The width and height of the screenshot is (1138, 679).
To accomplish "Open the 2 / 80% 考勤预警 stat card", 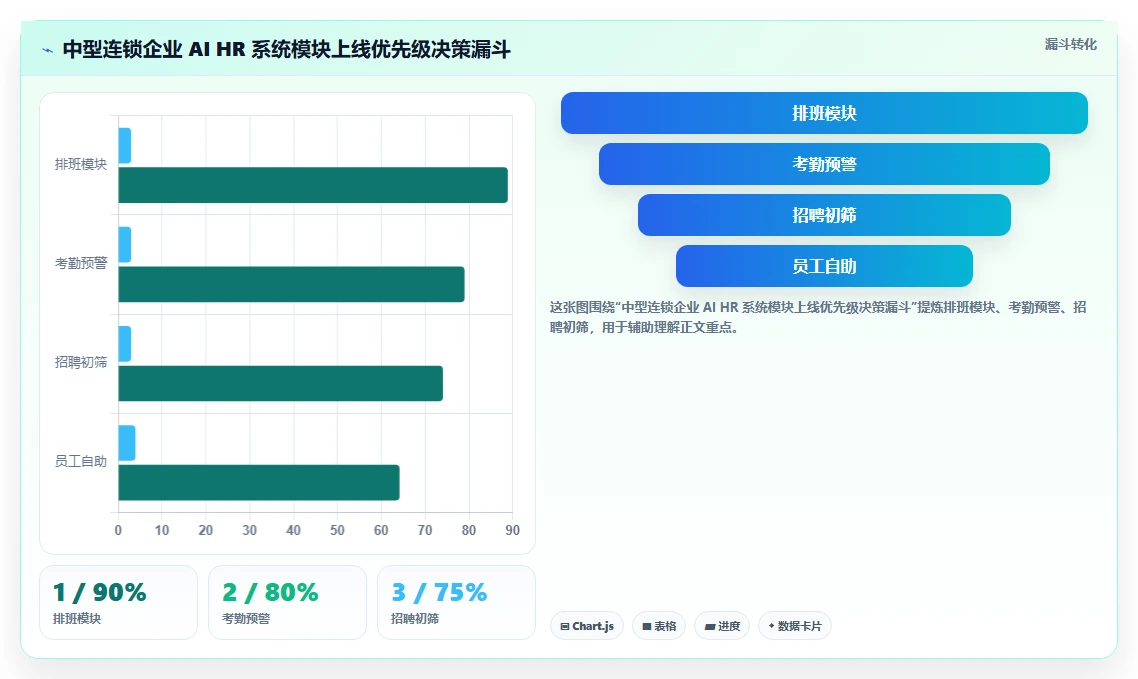I will pyautogui.click(x=287, y=603).
